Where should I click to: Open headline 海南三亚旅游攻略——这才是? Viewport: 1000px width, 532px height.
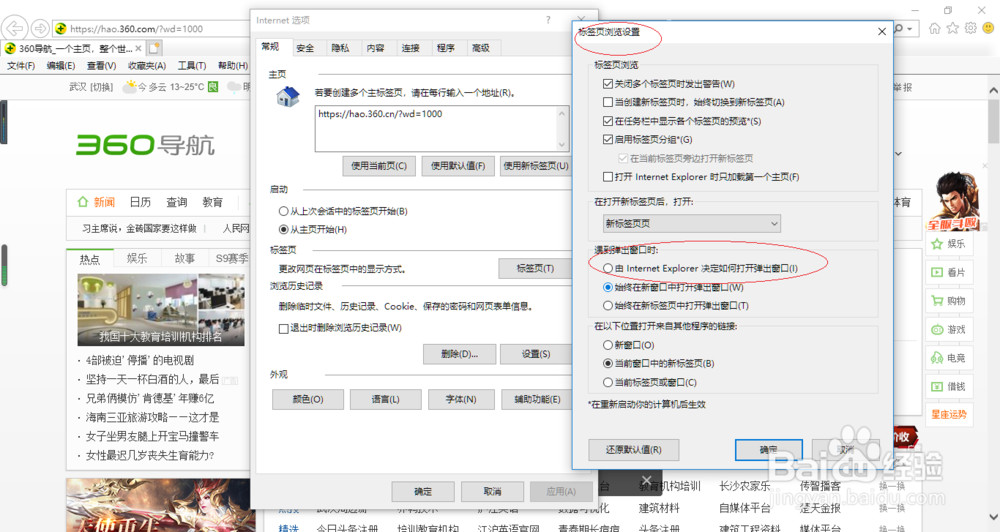point(152,417)
